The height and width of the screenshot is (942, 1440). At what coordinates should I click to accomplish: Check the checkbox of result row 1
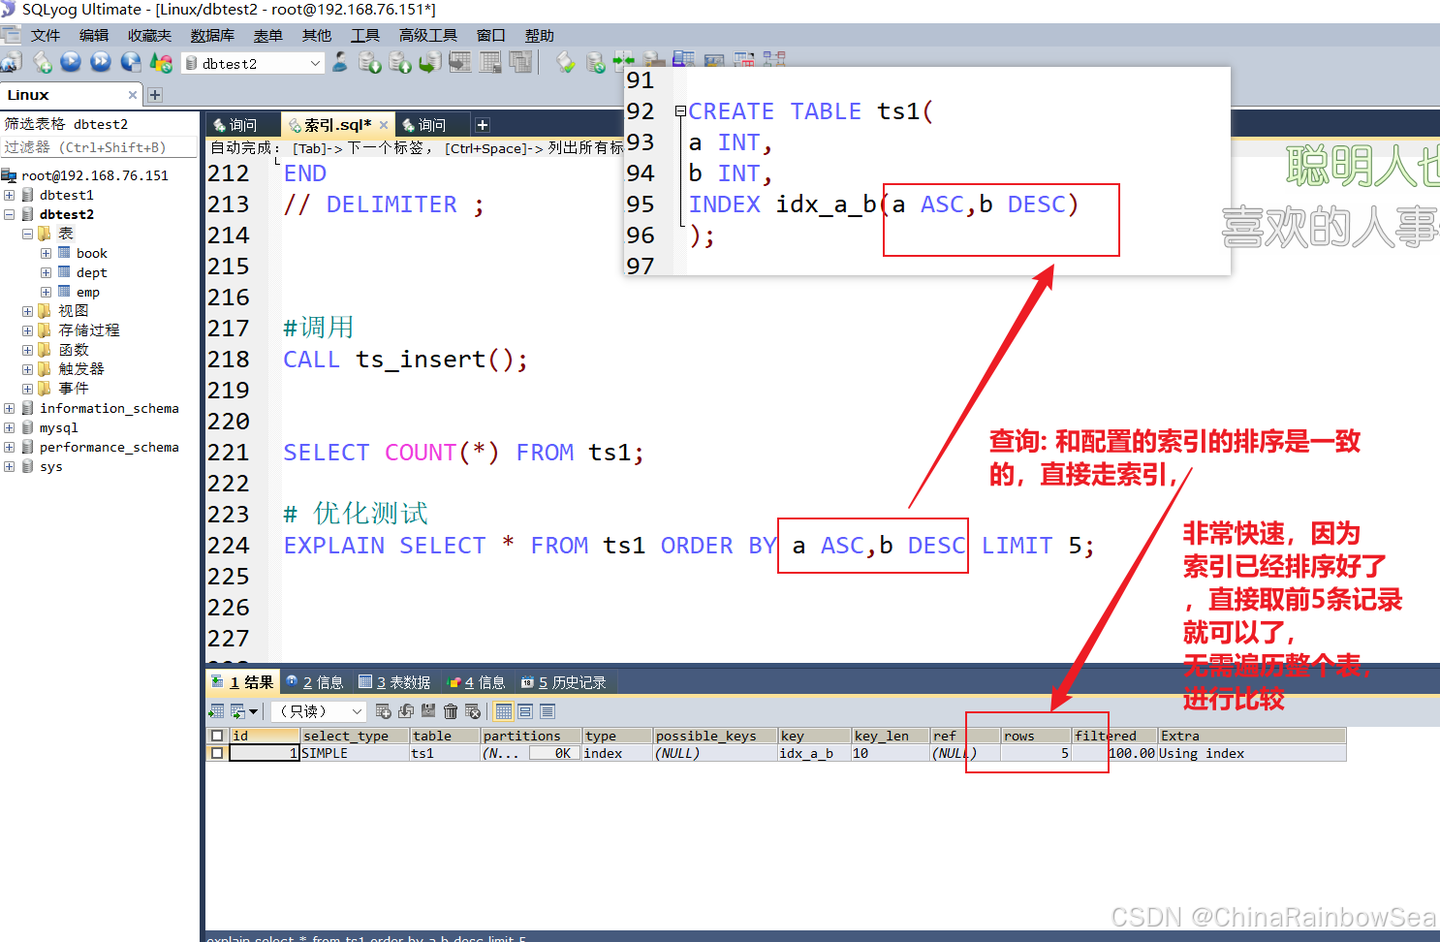coord(217,753)
